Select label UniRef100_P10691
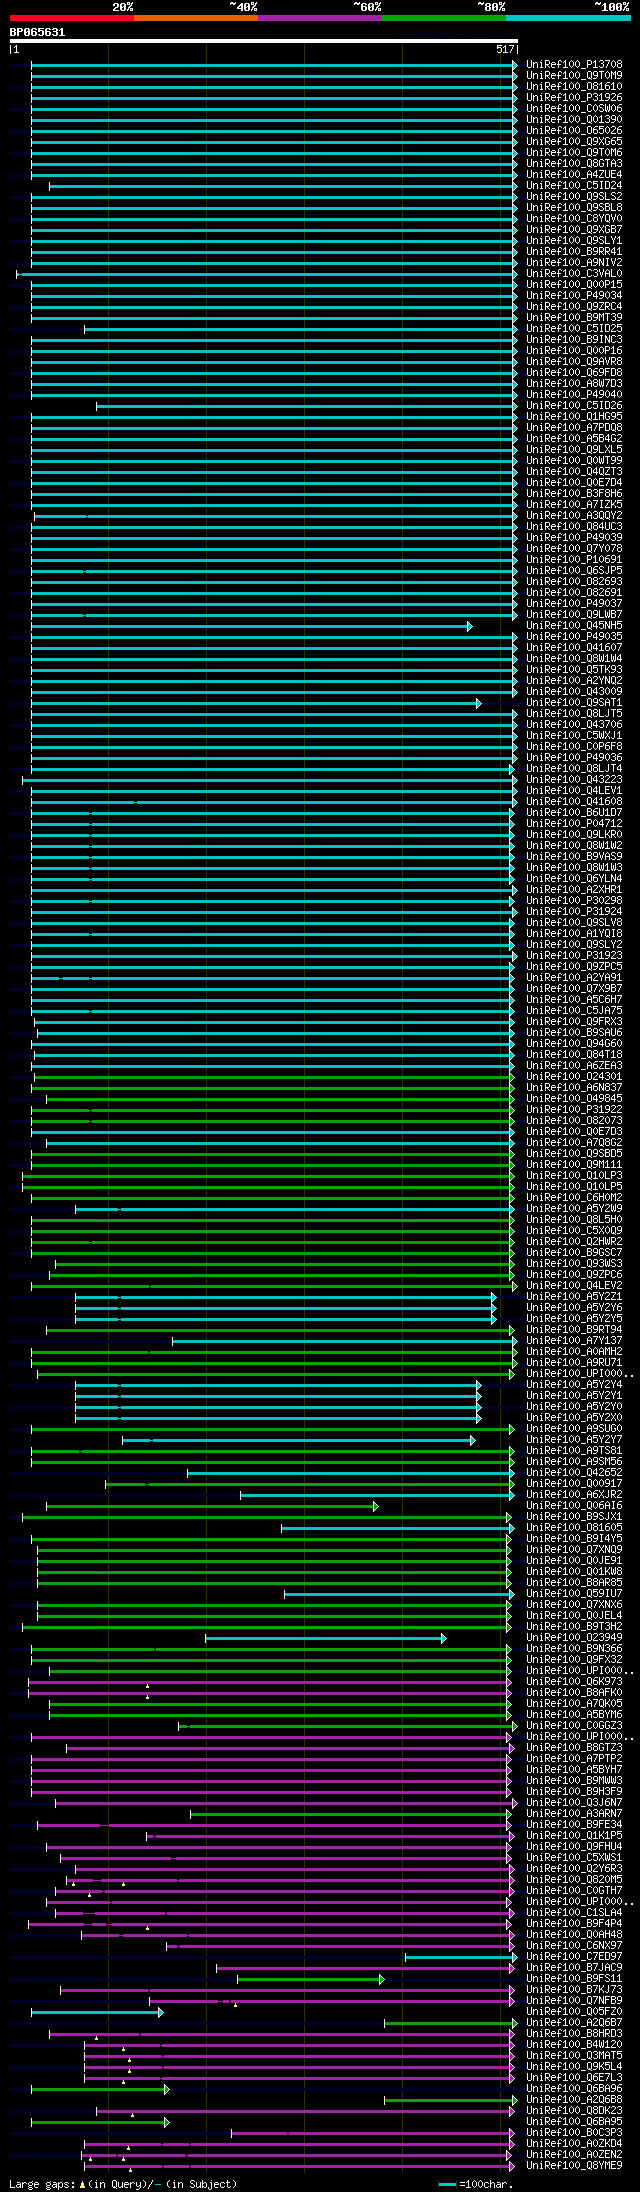 pos(574,560)
